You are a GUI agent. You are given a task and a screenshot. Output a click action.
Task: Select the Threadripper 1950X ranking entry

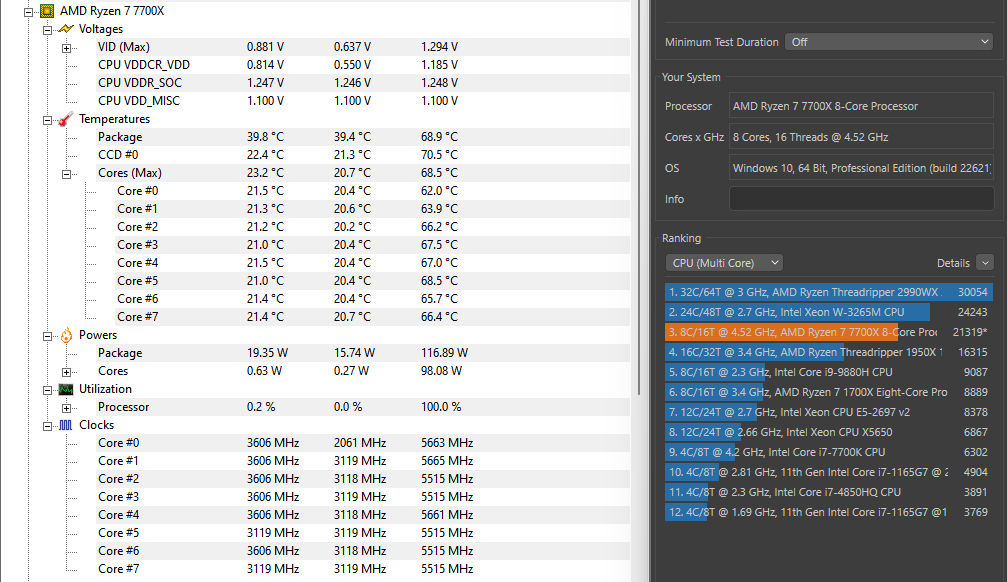[829, 352]
